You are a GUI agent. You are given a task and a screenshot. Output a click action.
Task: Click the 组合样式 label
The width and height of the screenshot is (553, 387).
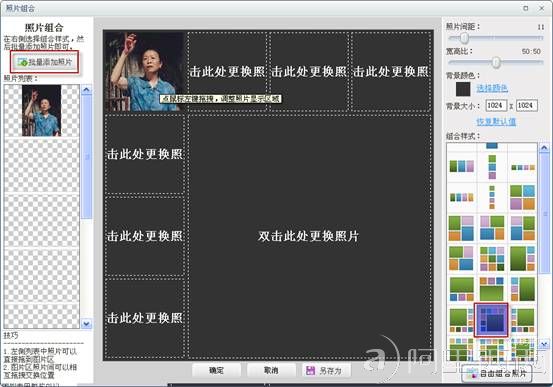click(463, 136)
